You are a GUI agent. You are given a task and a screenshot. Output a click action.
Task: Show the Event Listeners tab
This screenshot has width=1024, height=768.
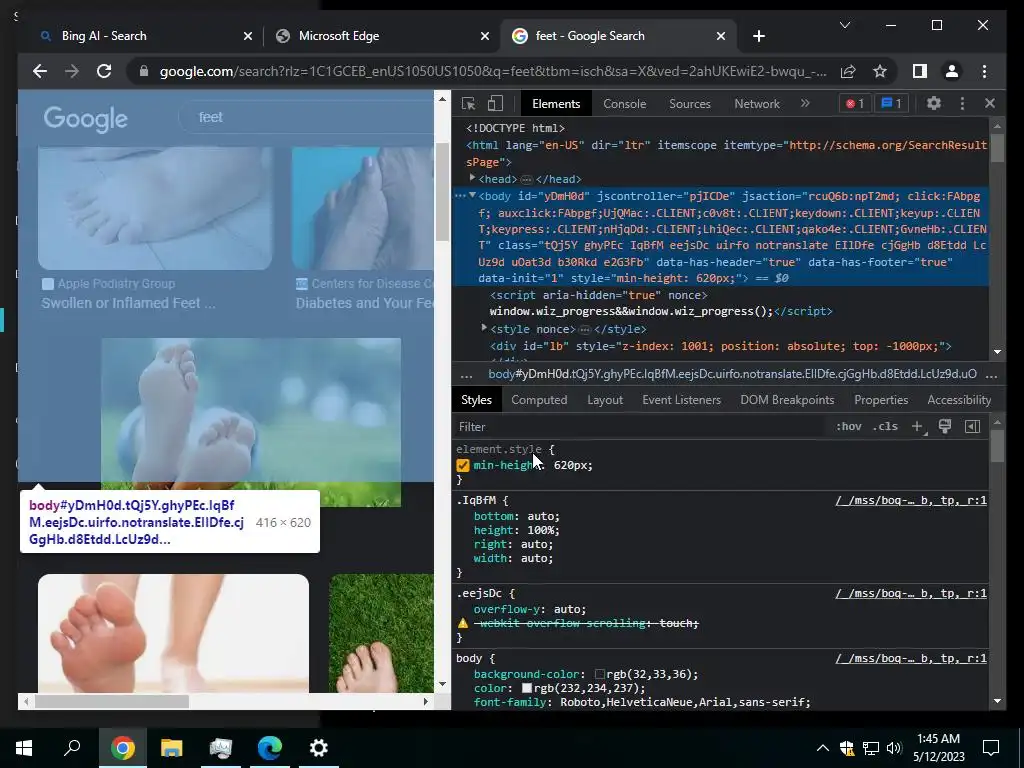point(681,400)
